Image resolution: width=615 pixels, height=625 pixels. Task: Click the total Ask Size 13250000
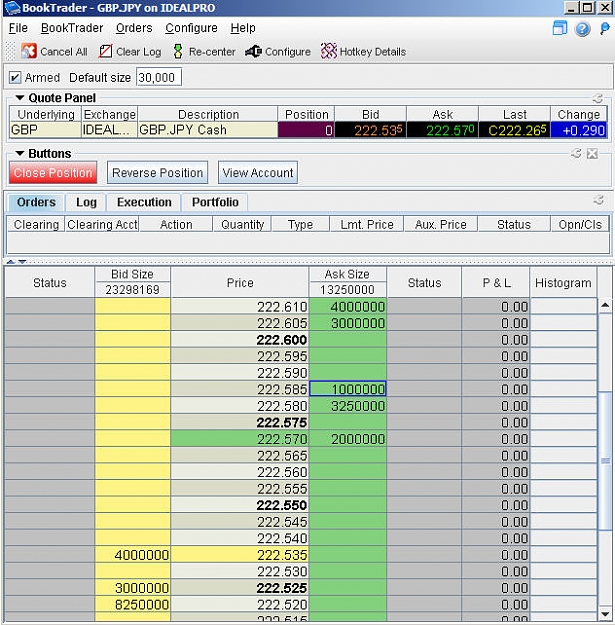(347, 290)
